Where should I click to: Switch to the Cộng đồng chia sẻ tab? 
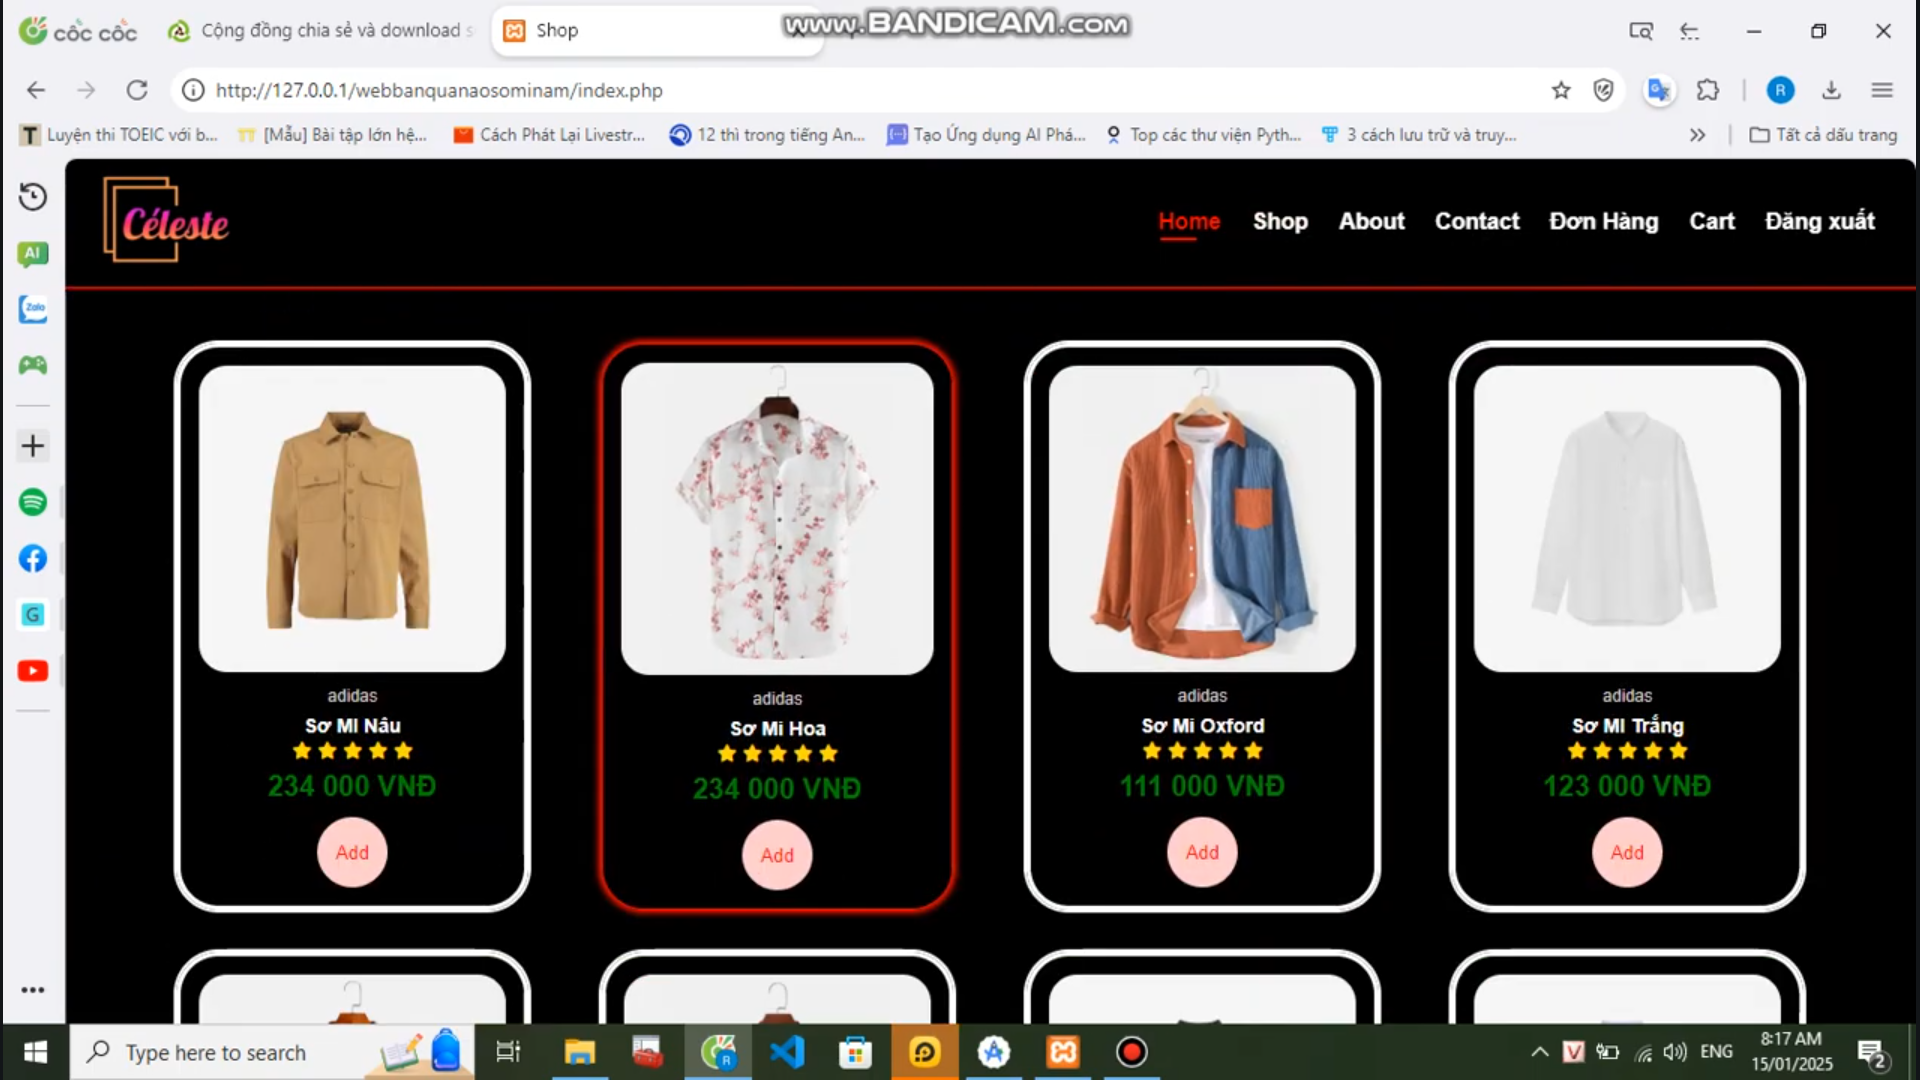click(320, 30)
